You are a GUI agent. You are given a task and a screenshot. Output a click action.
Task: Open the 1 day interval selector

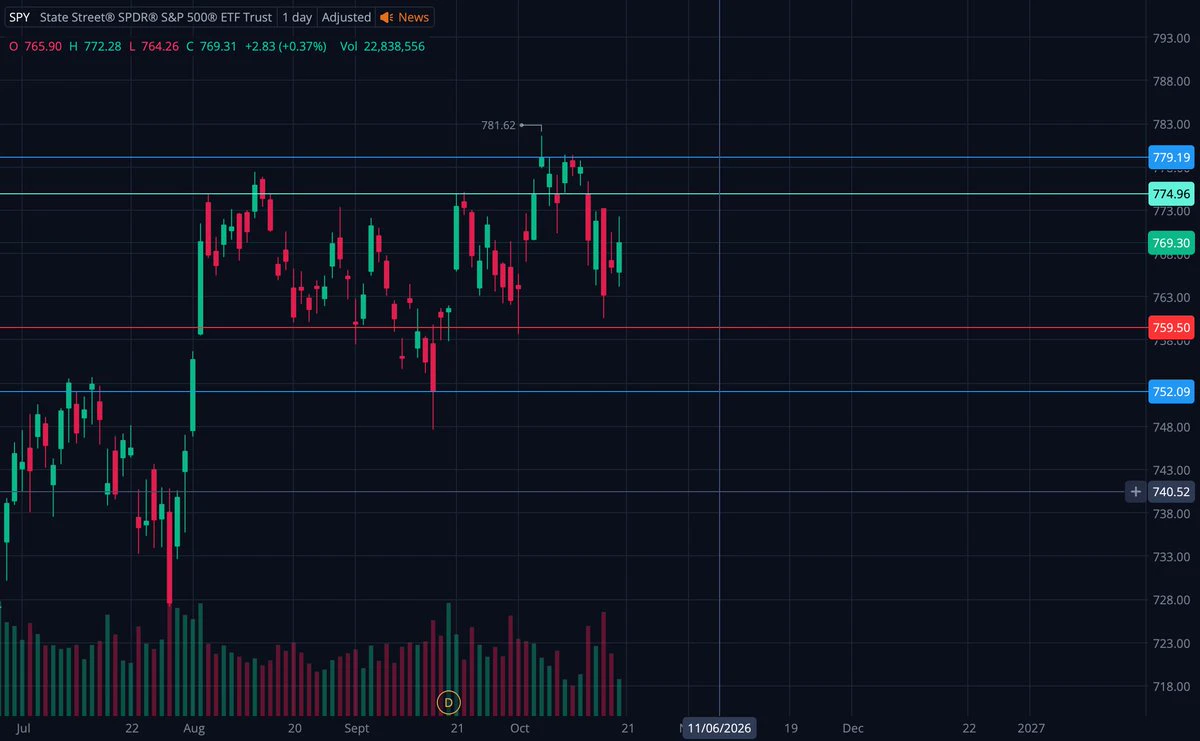(x=297, y=17)
